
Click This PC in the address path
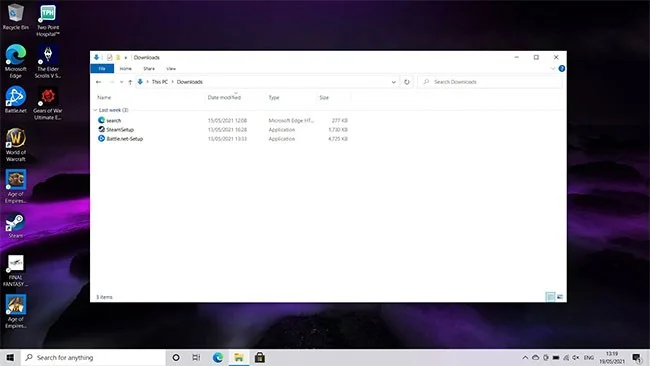160,82
